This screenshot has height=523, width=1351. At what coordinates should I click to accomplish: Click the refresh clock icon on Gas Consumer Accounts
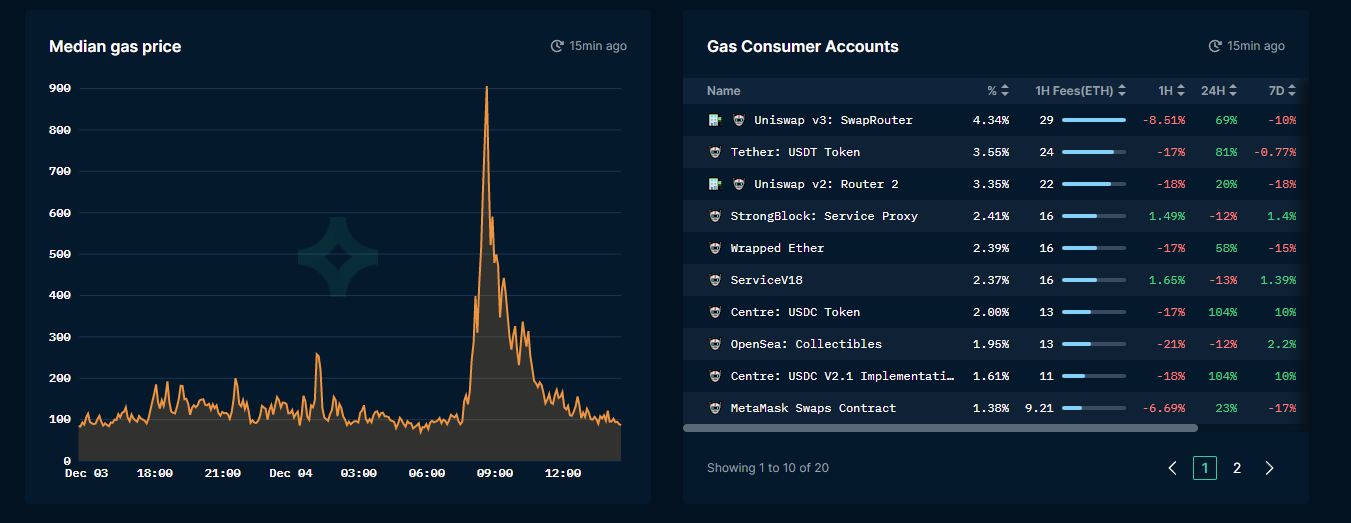pyautogui.click(x=1215, y=46)
